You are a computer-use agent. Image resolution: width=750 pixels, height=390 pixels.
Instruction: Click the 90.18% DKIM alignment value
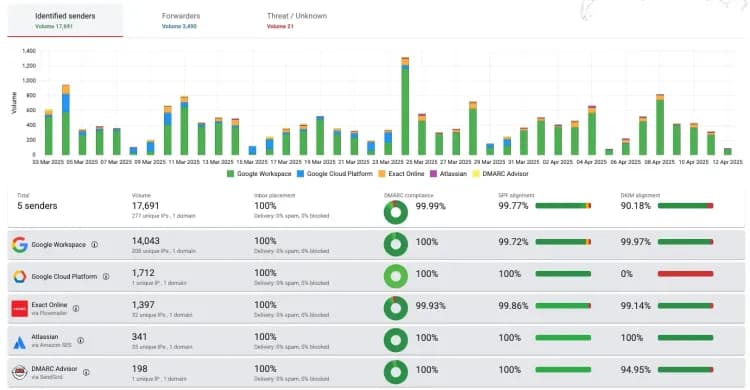coord(636,206)
